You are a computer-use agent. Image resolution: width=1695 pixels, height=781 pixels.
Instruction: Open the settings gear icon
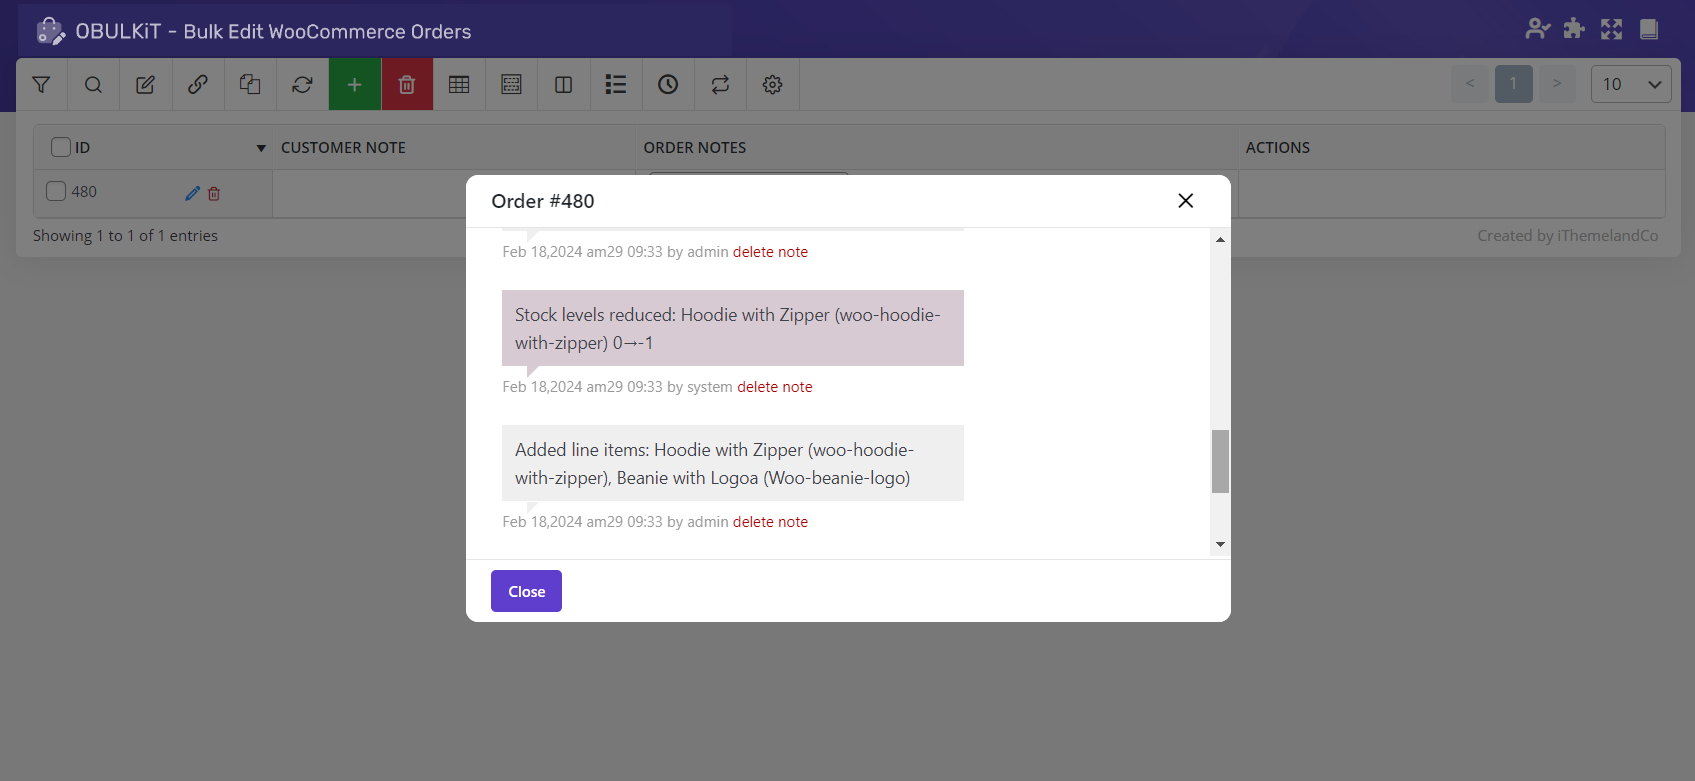pos(772,85)
